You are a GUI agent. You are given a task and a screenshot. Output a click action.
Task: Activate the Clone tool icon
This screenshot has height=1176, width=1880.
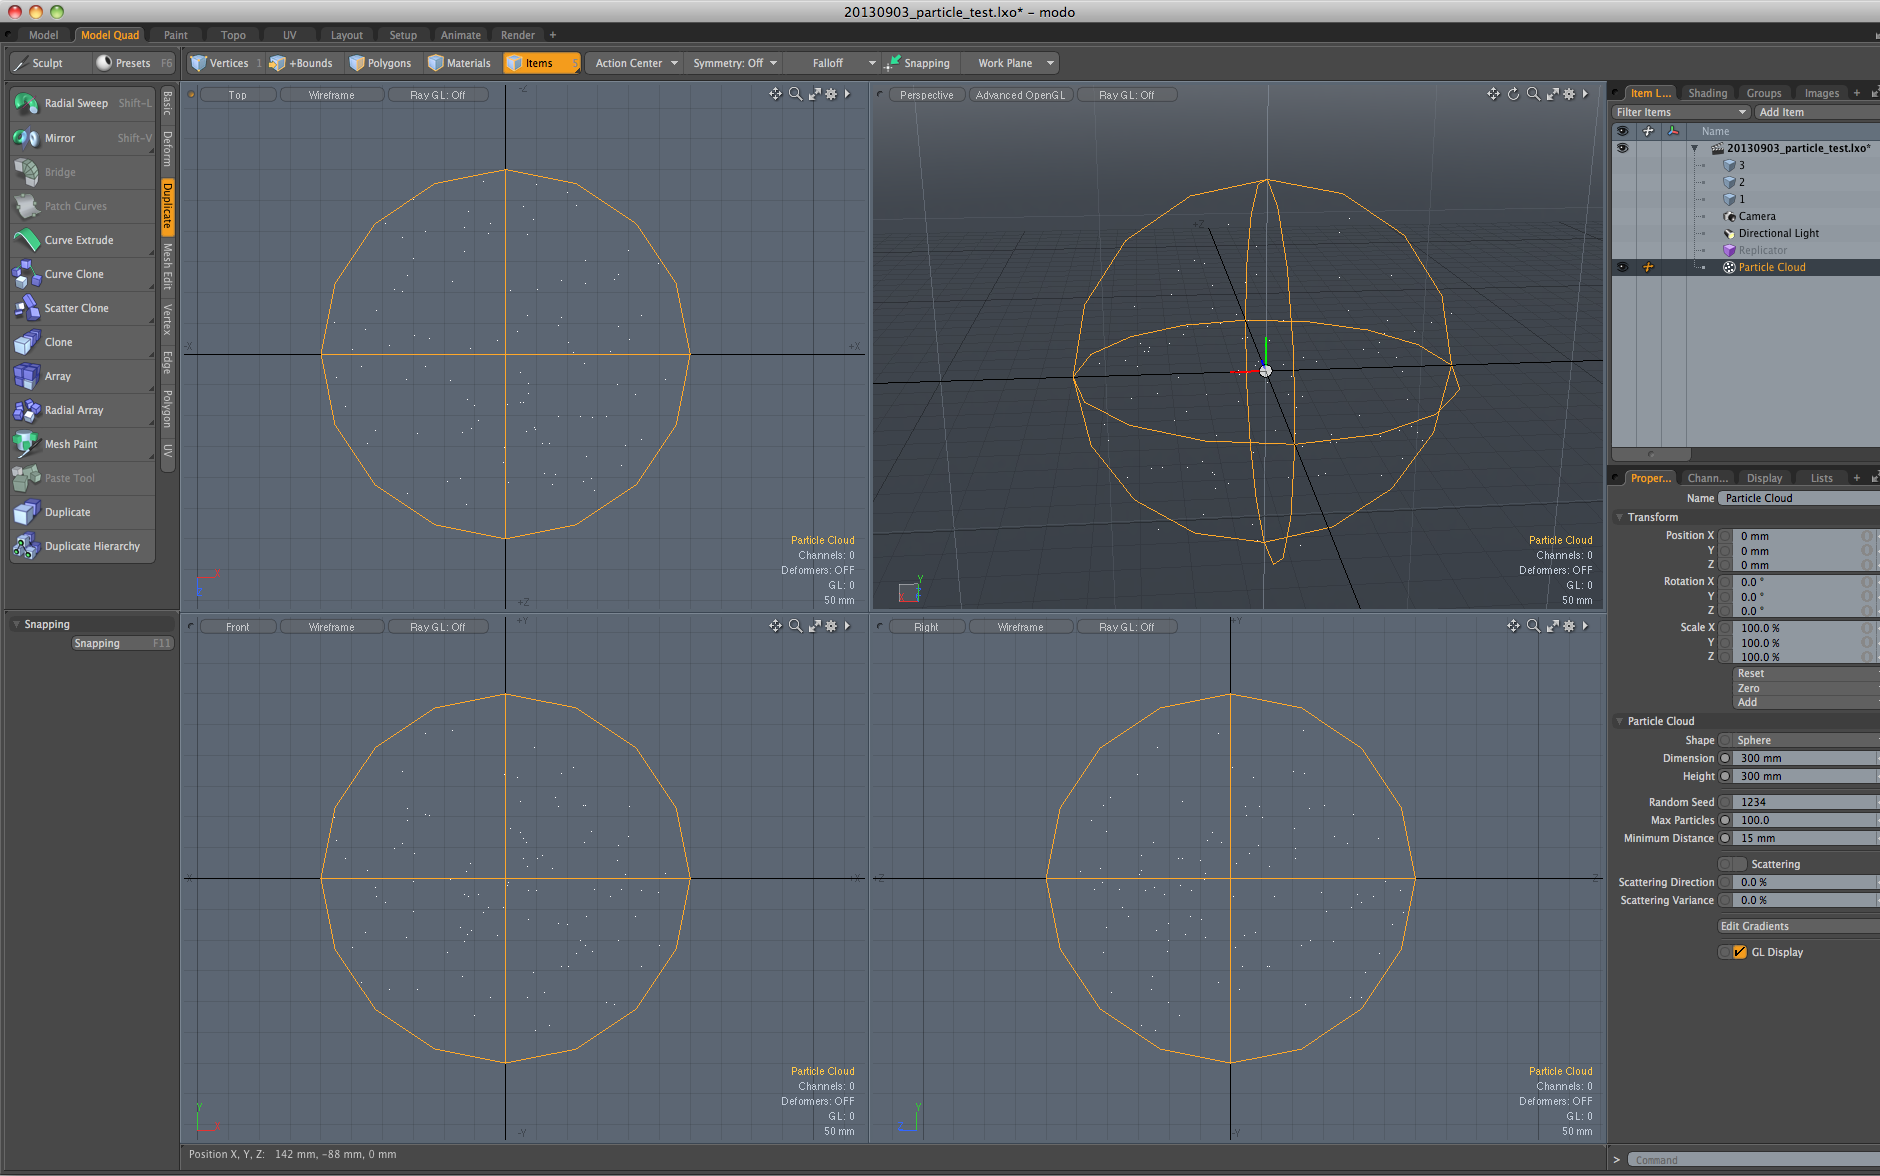[26, 342]
